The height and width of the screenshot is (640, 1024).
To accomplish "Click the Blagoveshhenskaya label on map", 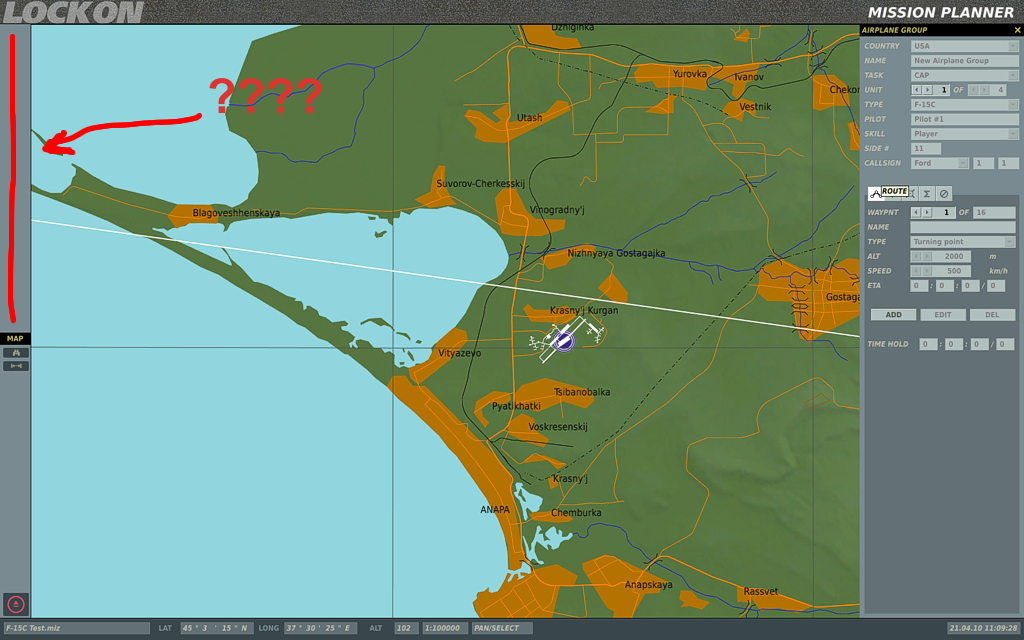I will click(236, 213).
